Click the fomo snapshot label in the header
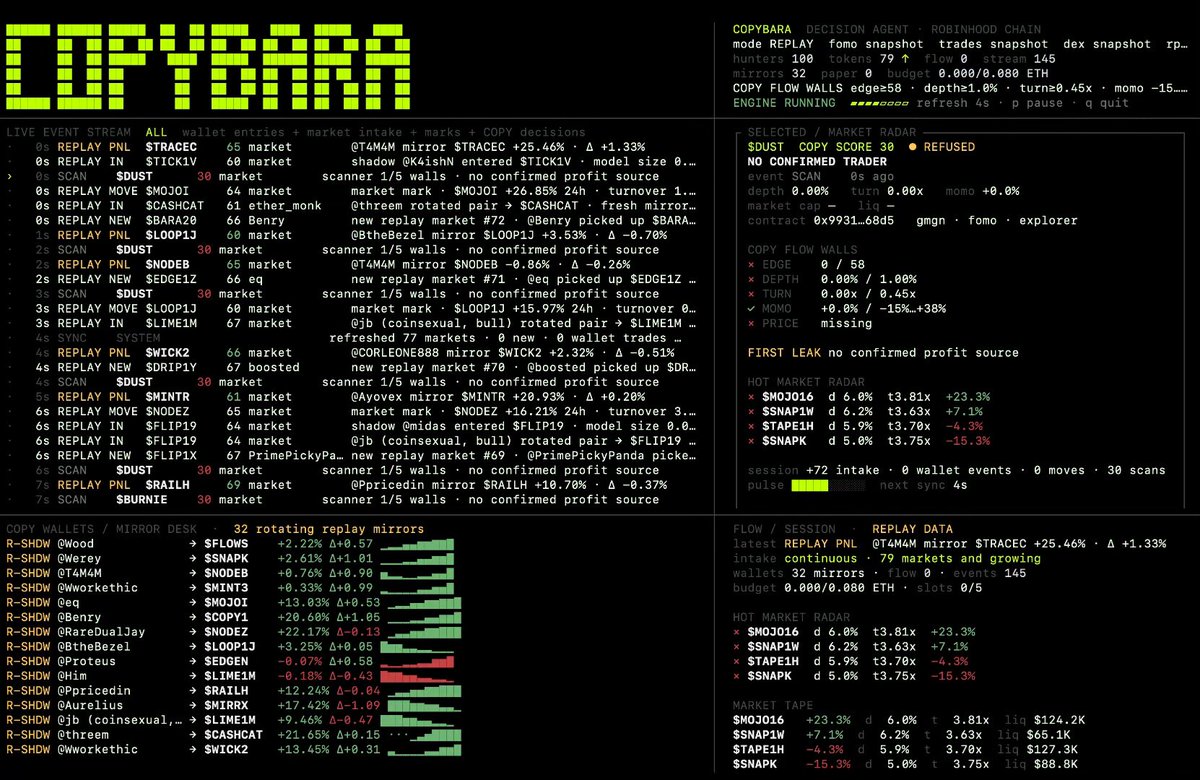Image resolution: width=1200 pixels, height=780 pixels. click(x=877, y=44)
